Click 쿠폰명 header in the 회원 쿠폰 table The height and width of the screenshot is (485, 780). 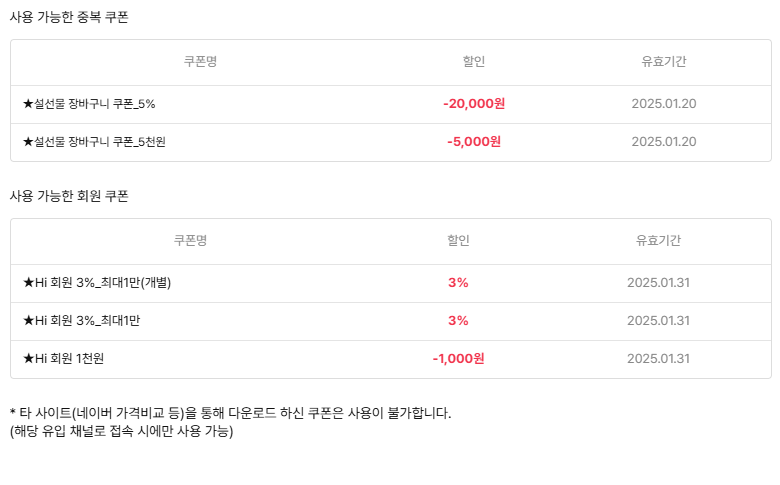tap(190, 241)
